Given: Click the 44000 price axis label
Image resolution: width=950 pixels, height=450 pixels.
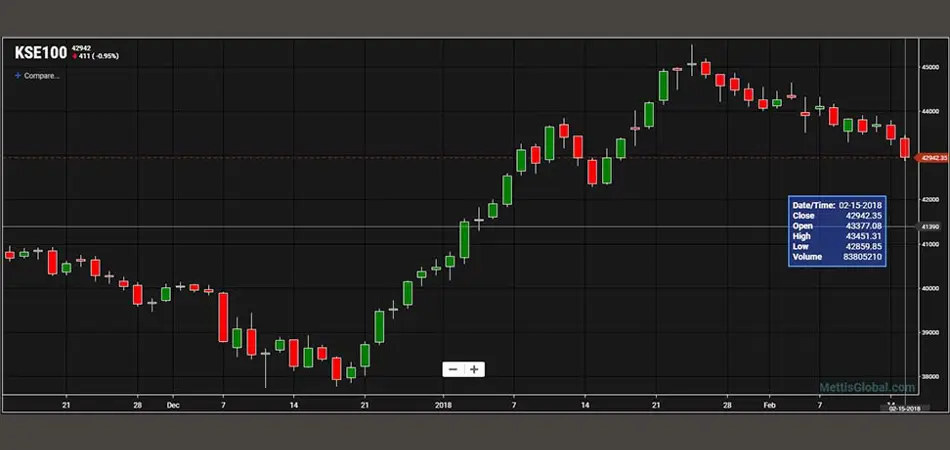Looking at the screenshot, I should pyautogui.click(x=931, y=111).
